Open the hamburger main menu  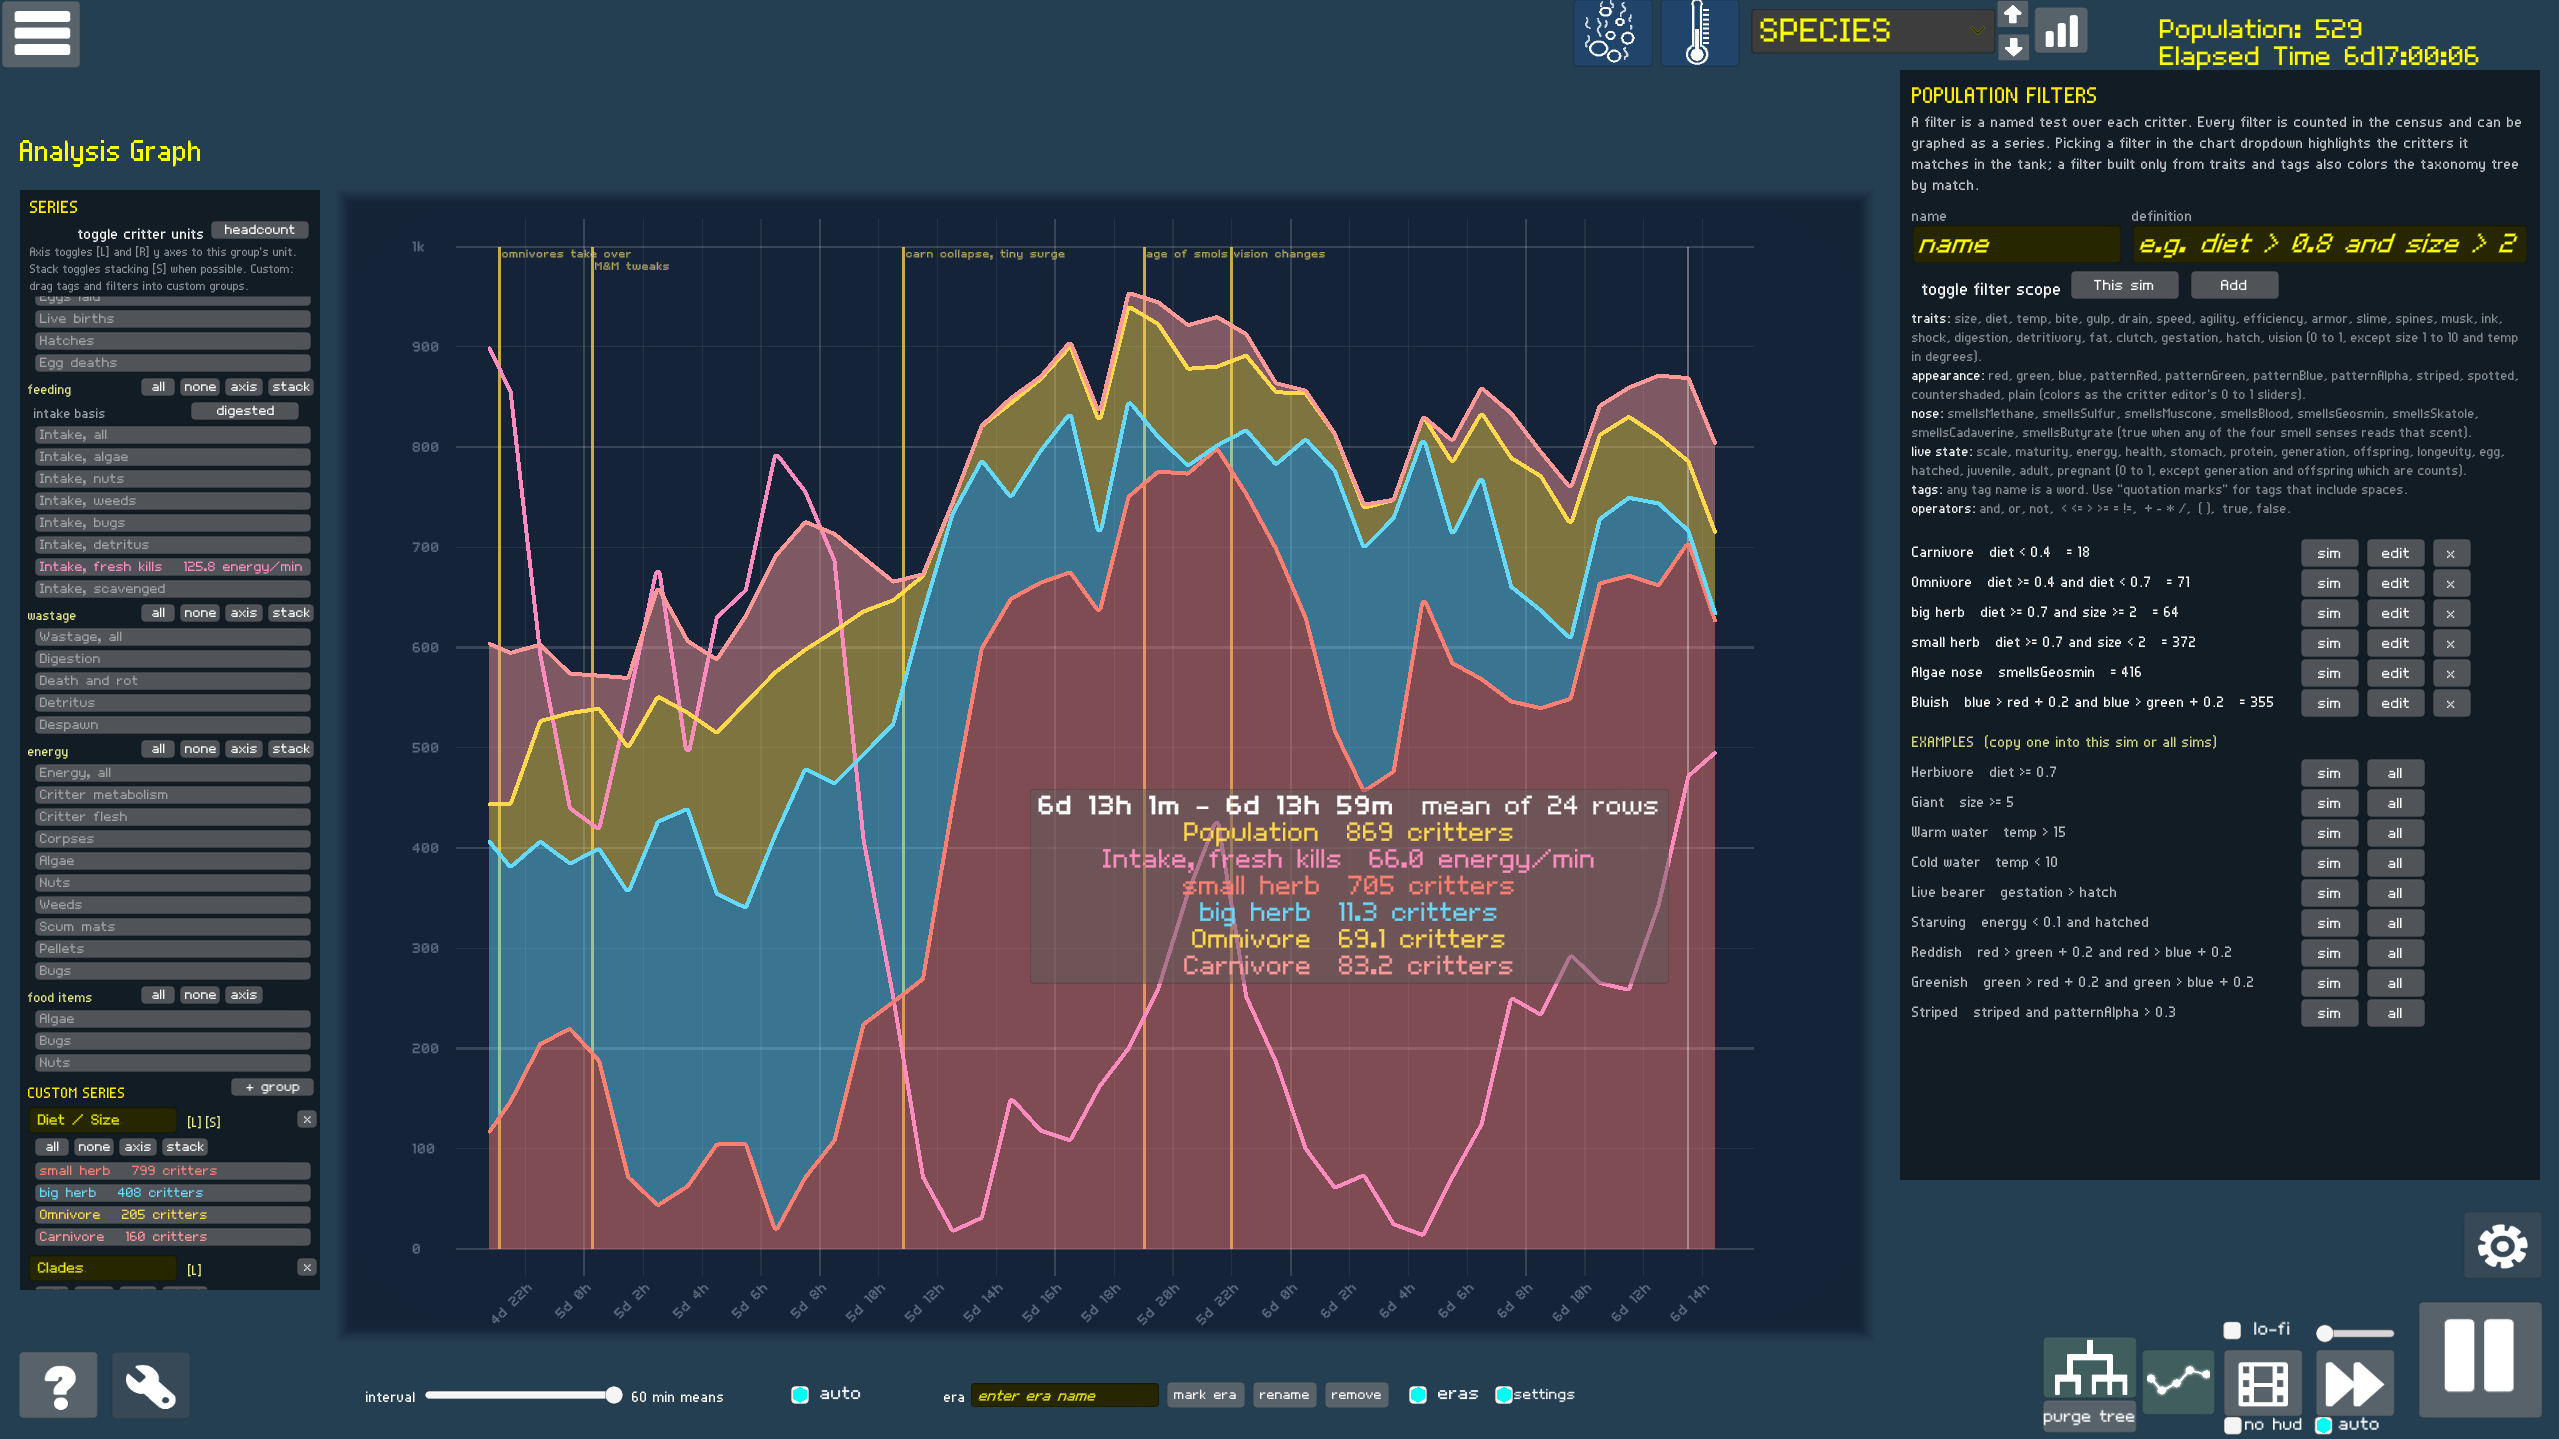tap(41, 33)
